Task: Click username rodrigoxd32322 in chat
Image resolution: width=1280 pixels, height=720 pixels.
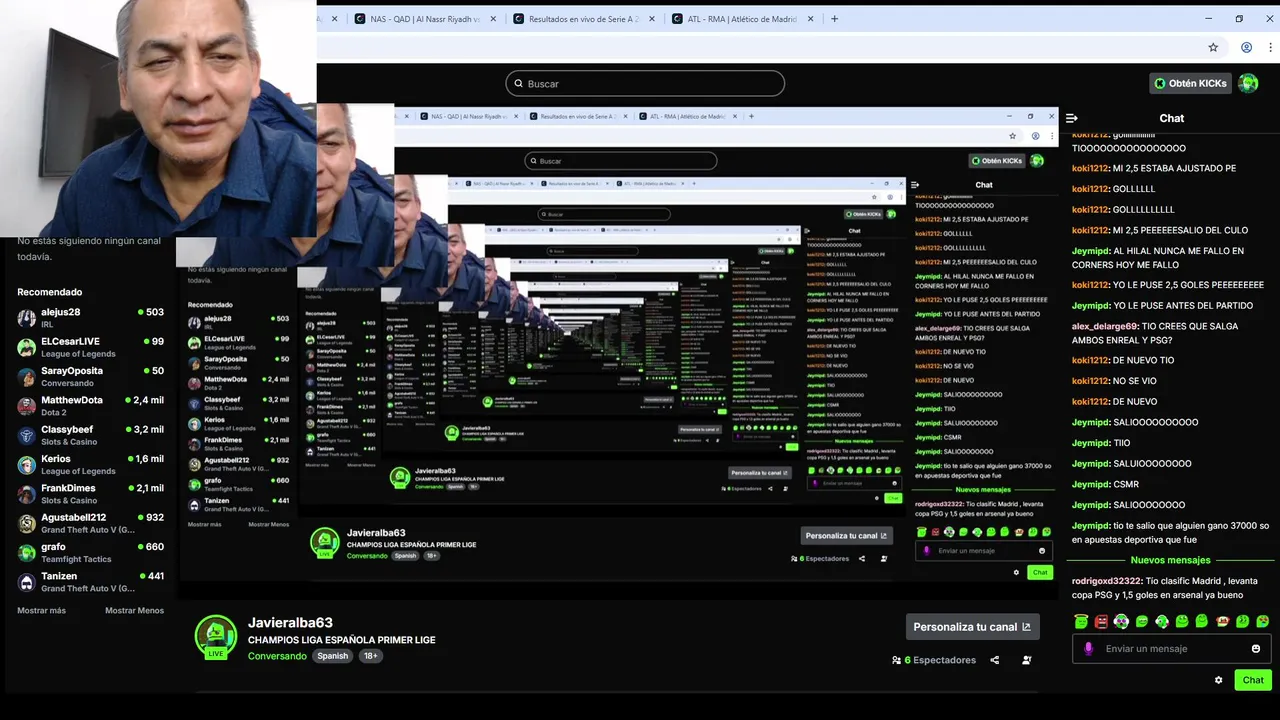Action: (1107, 581)
